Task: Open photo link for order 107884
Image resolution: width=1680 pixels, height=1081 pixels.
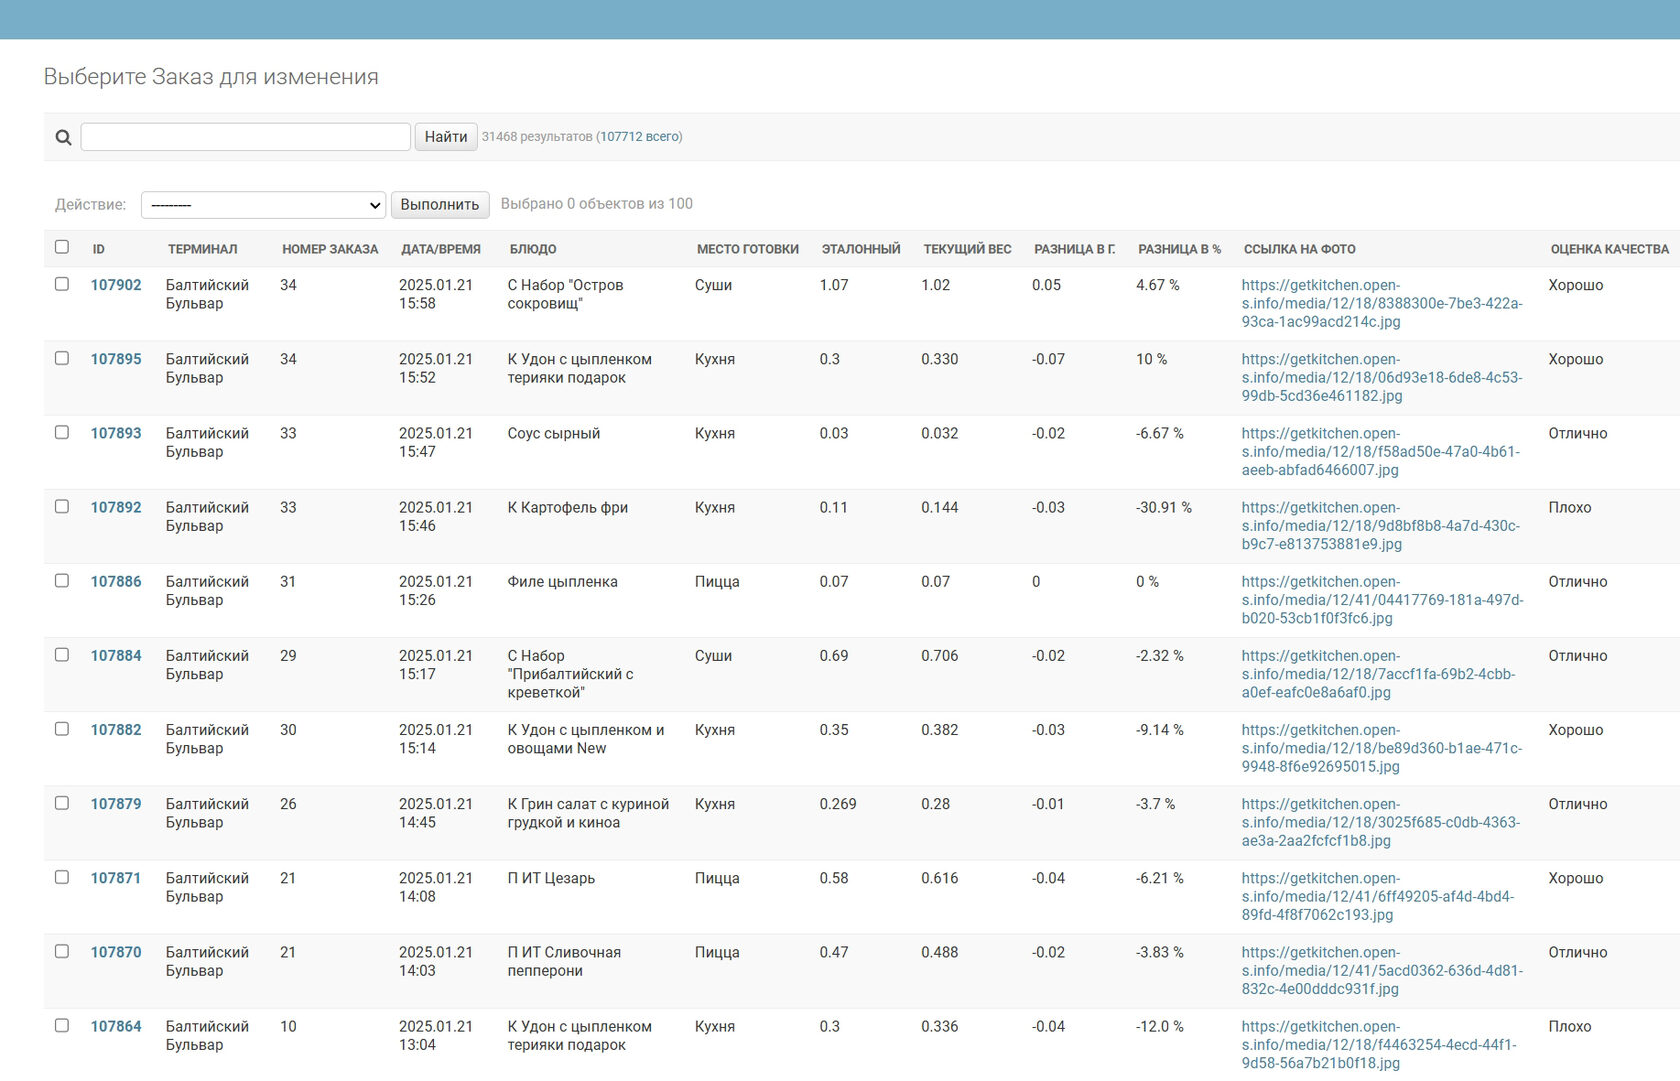Action: click(1379, 673)
